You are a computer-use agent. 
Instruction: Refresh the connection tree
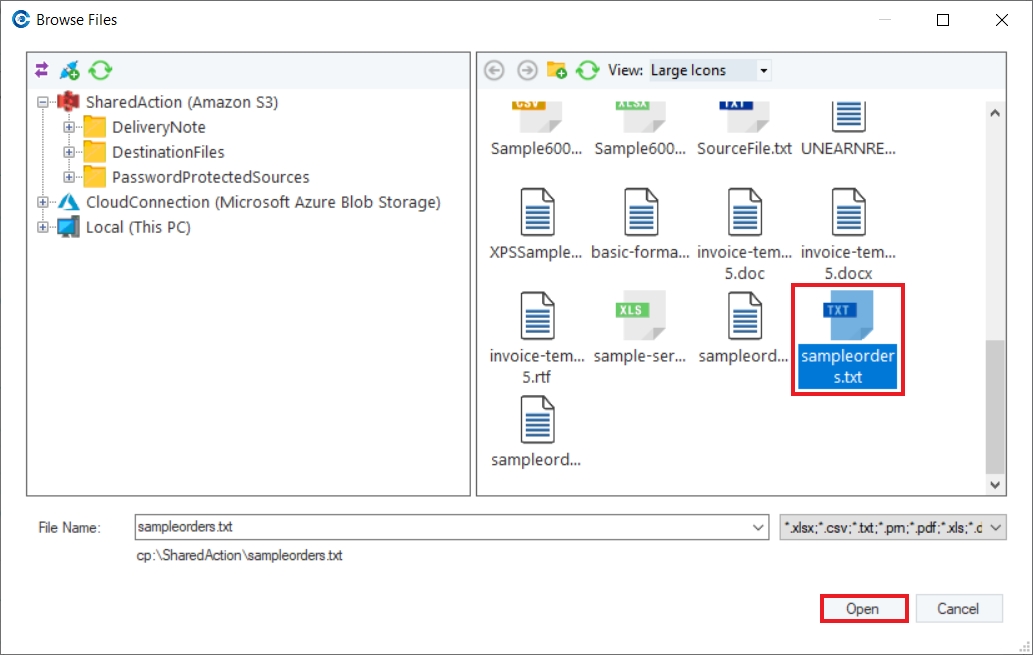[x=101, y=70]
